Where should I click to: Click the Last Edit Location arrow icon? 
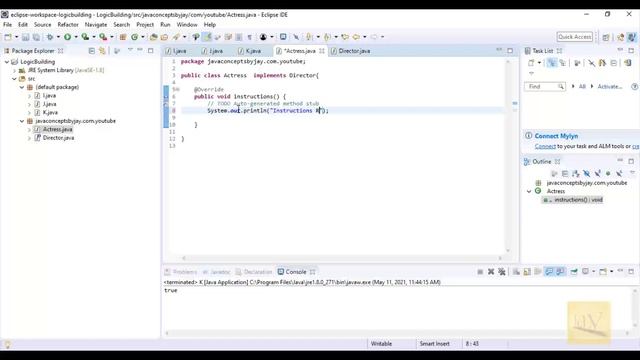tap(345, 37)
